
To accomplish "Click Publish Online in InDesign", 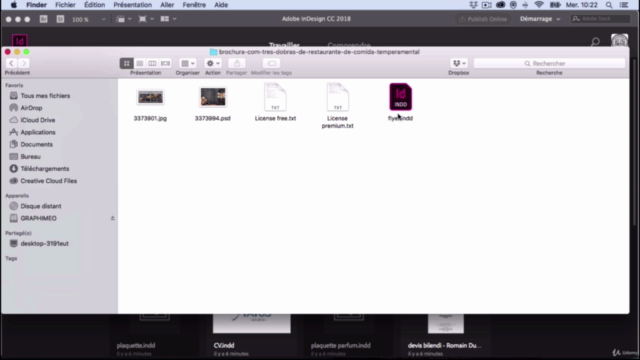I will 483,19.
